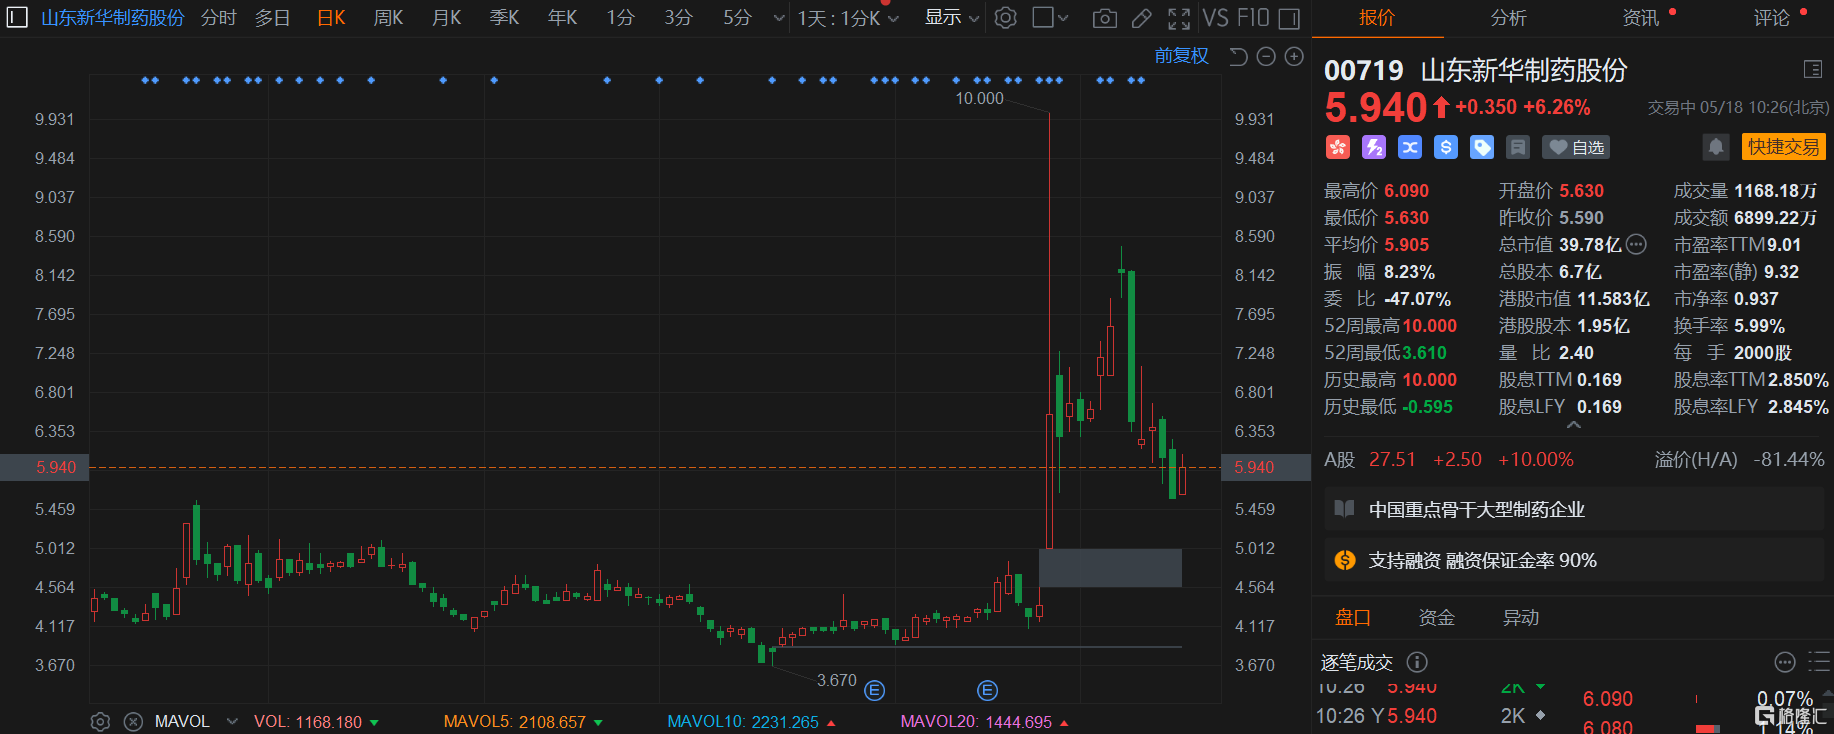This screenshot has height=734, width=1834.
Task: Click the gray notes bookmark icon
Action: click(x=1518, y=148)
